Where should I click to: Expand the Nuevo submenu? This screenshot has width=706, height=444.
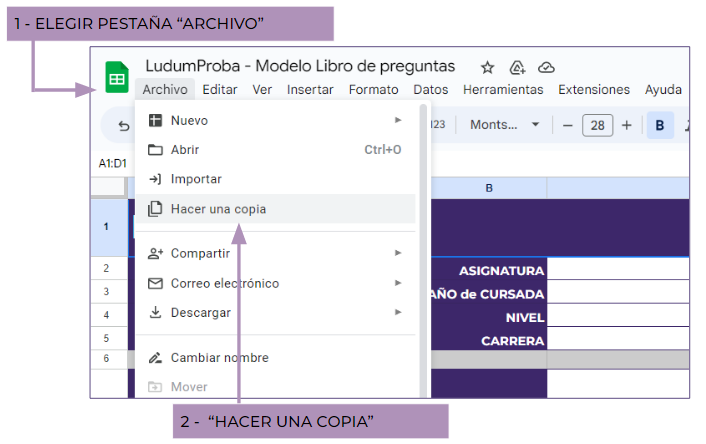point(275,120)
